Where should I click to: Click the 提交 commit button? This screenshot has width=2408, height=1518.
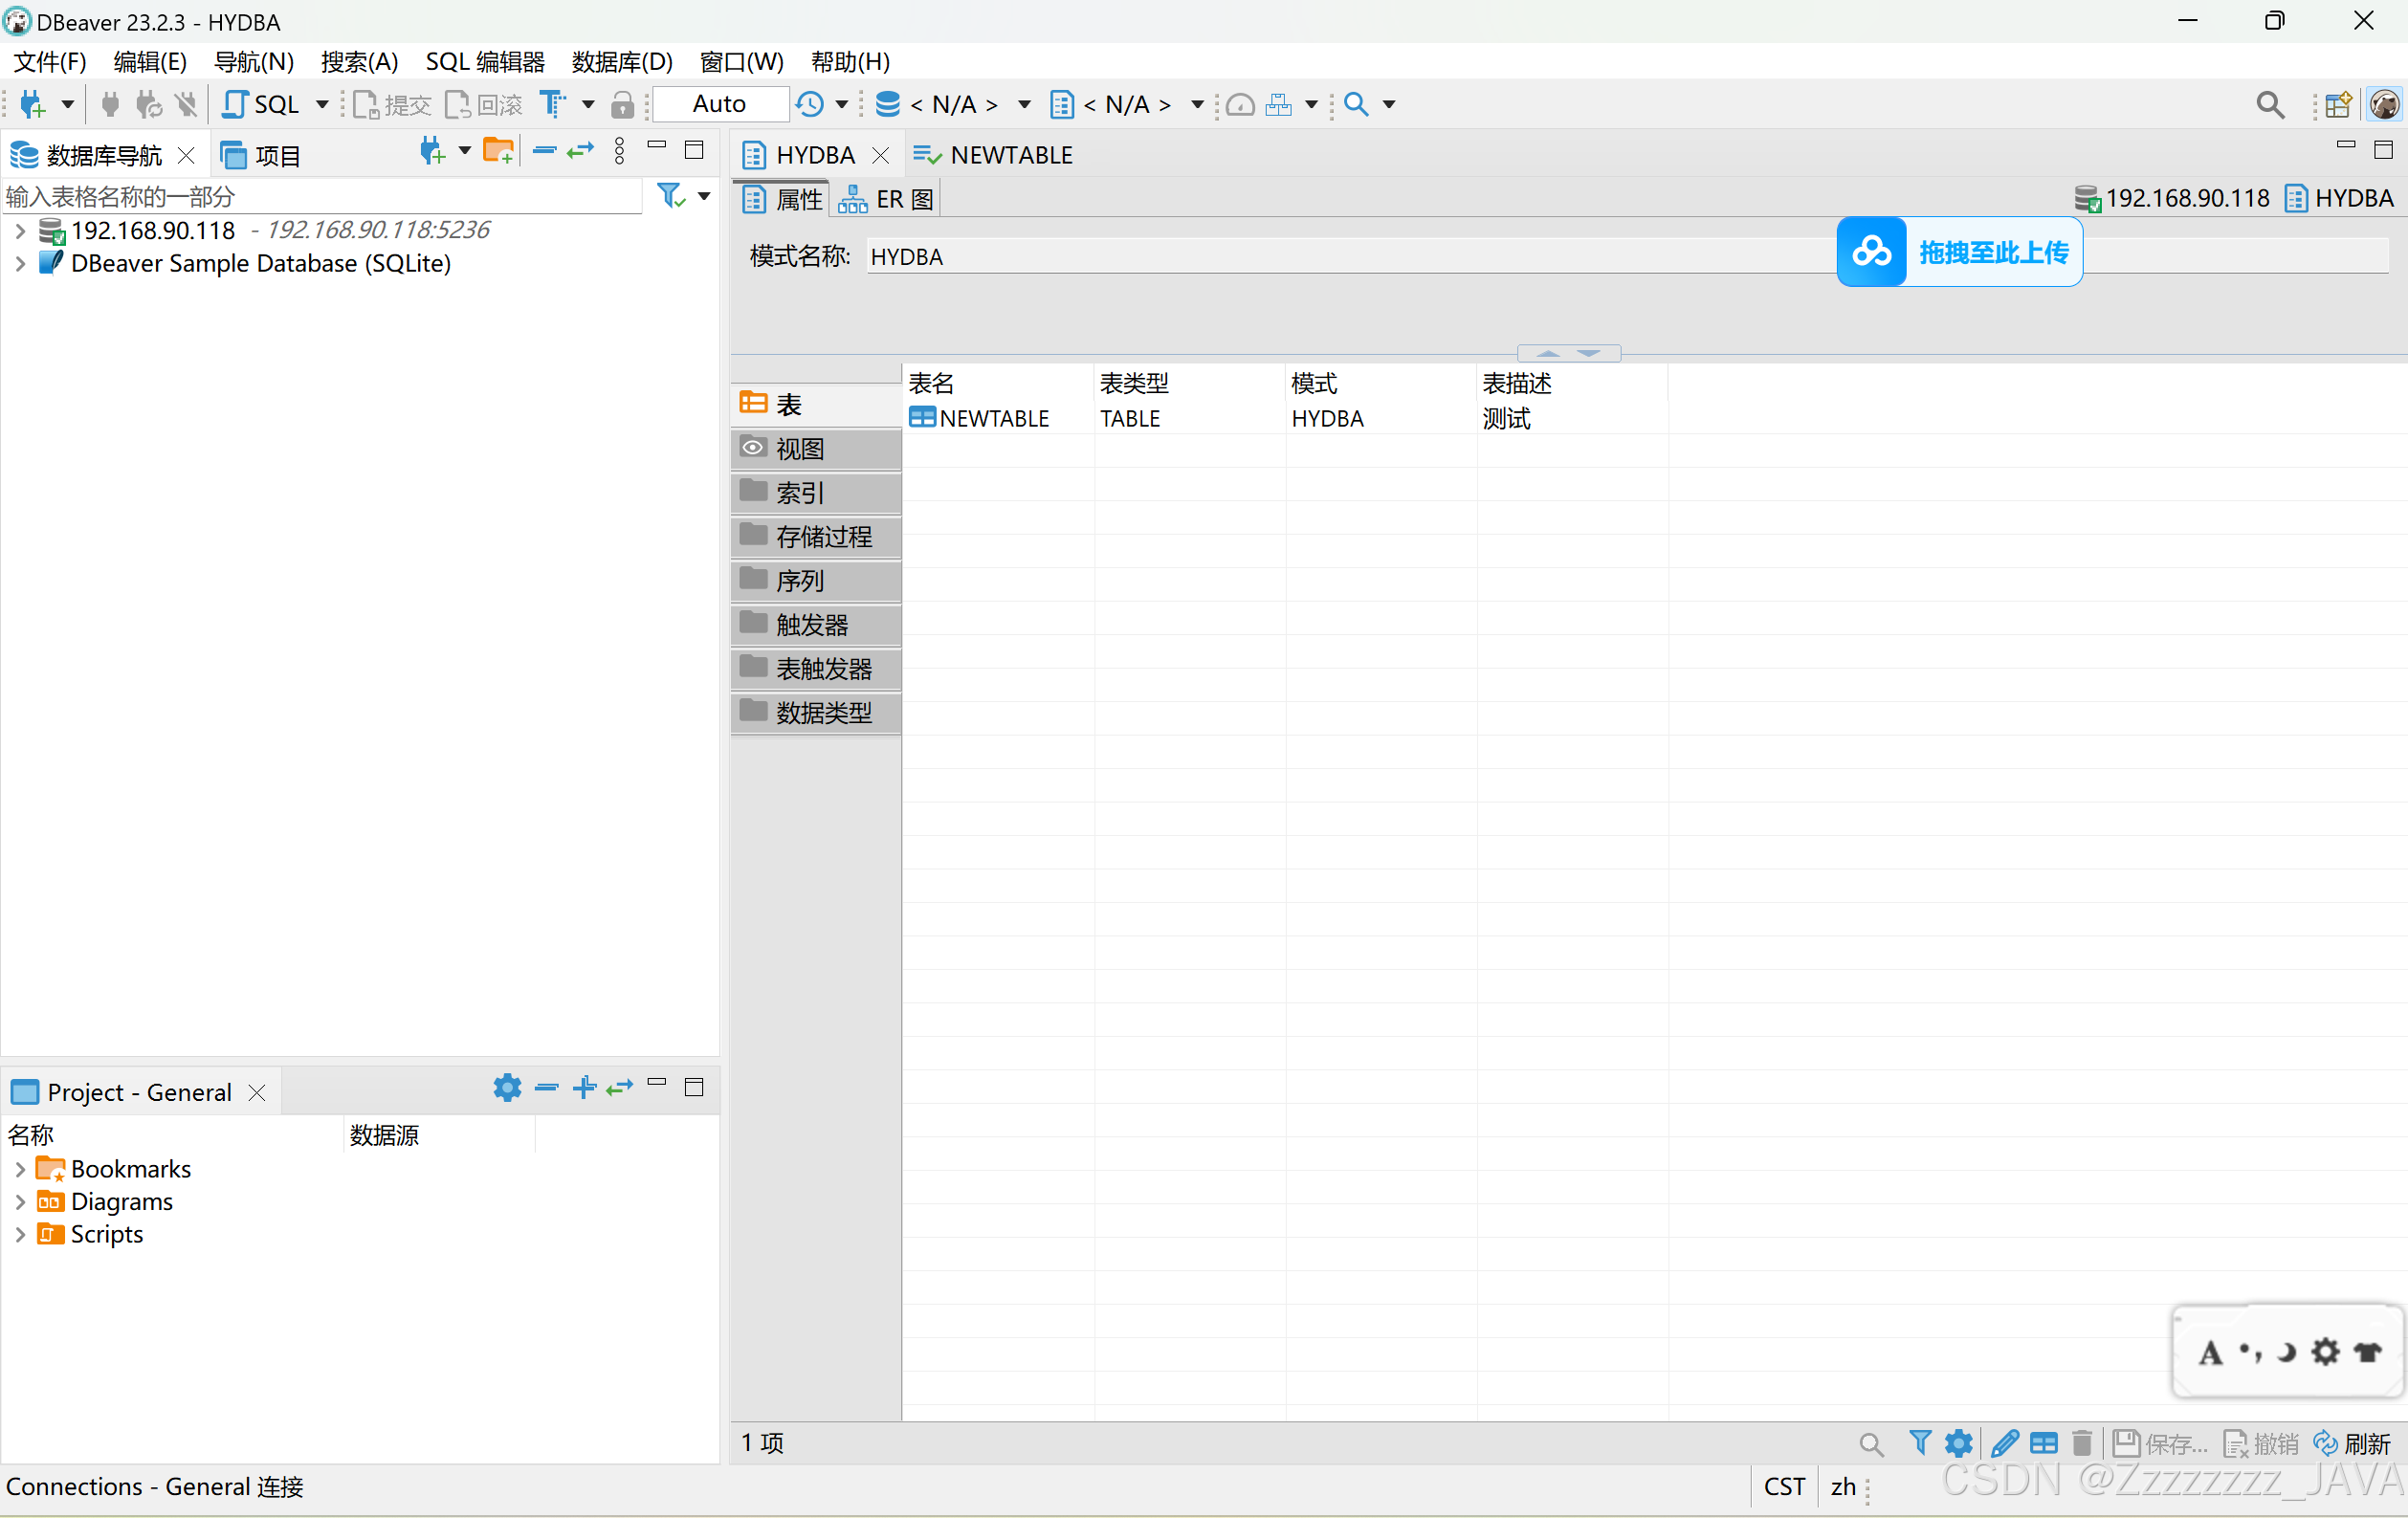pos(392,104)
